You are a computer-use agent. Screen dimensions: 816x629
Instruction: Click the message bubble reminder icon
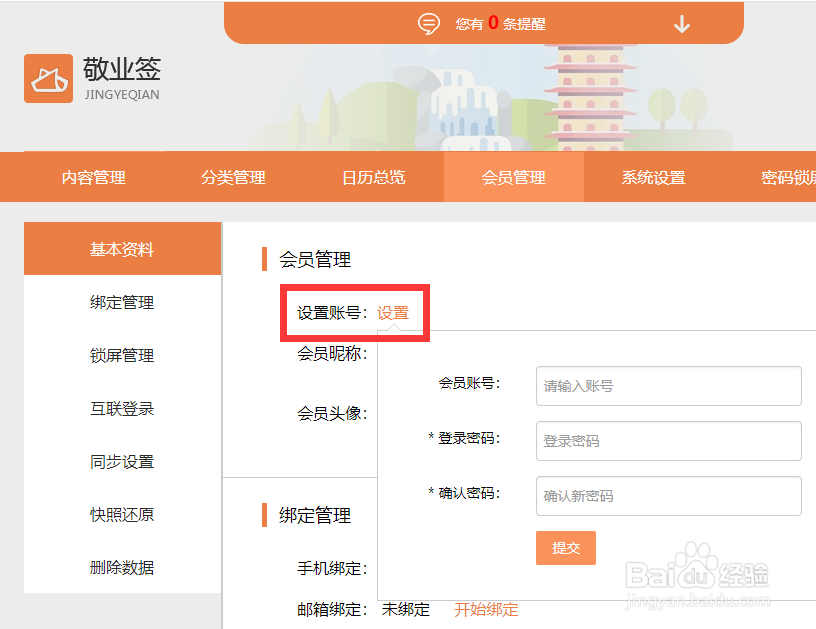[x=429, y=23]
